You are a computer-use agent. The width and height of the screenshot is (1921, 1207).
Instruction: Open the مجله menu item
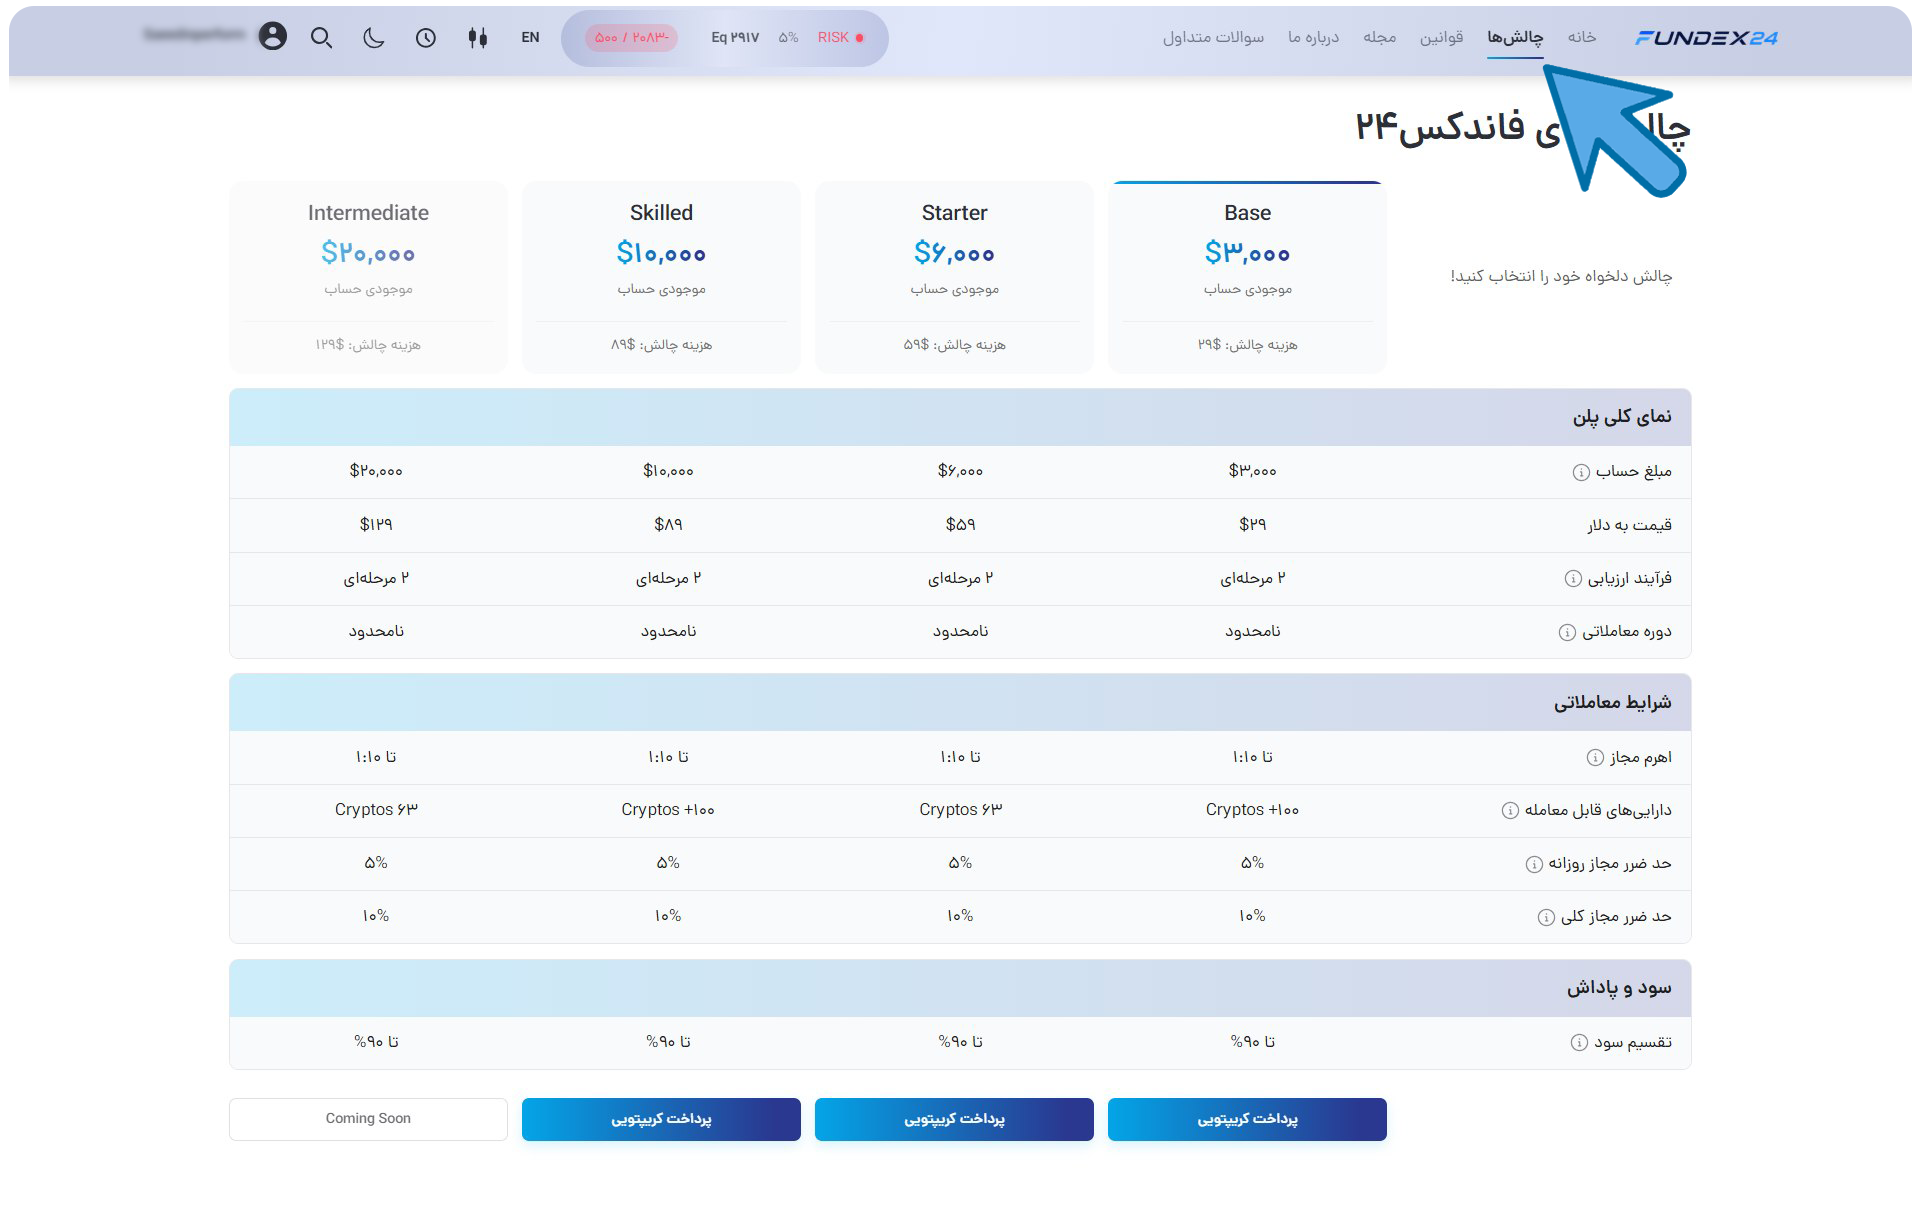(1380, 37)
